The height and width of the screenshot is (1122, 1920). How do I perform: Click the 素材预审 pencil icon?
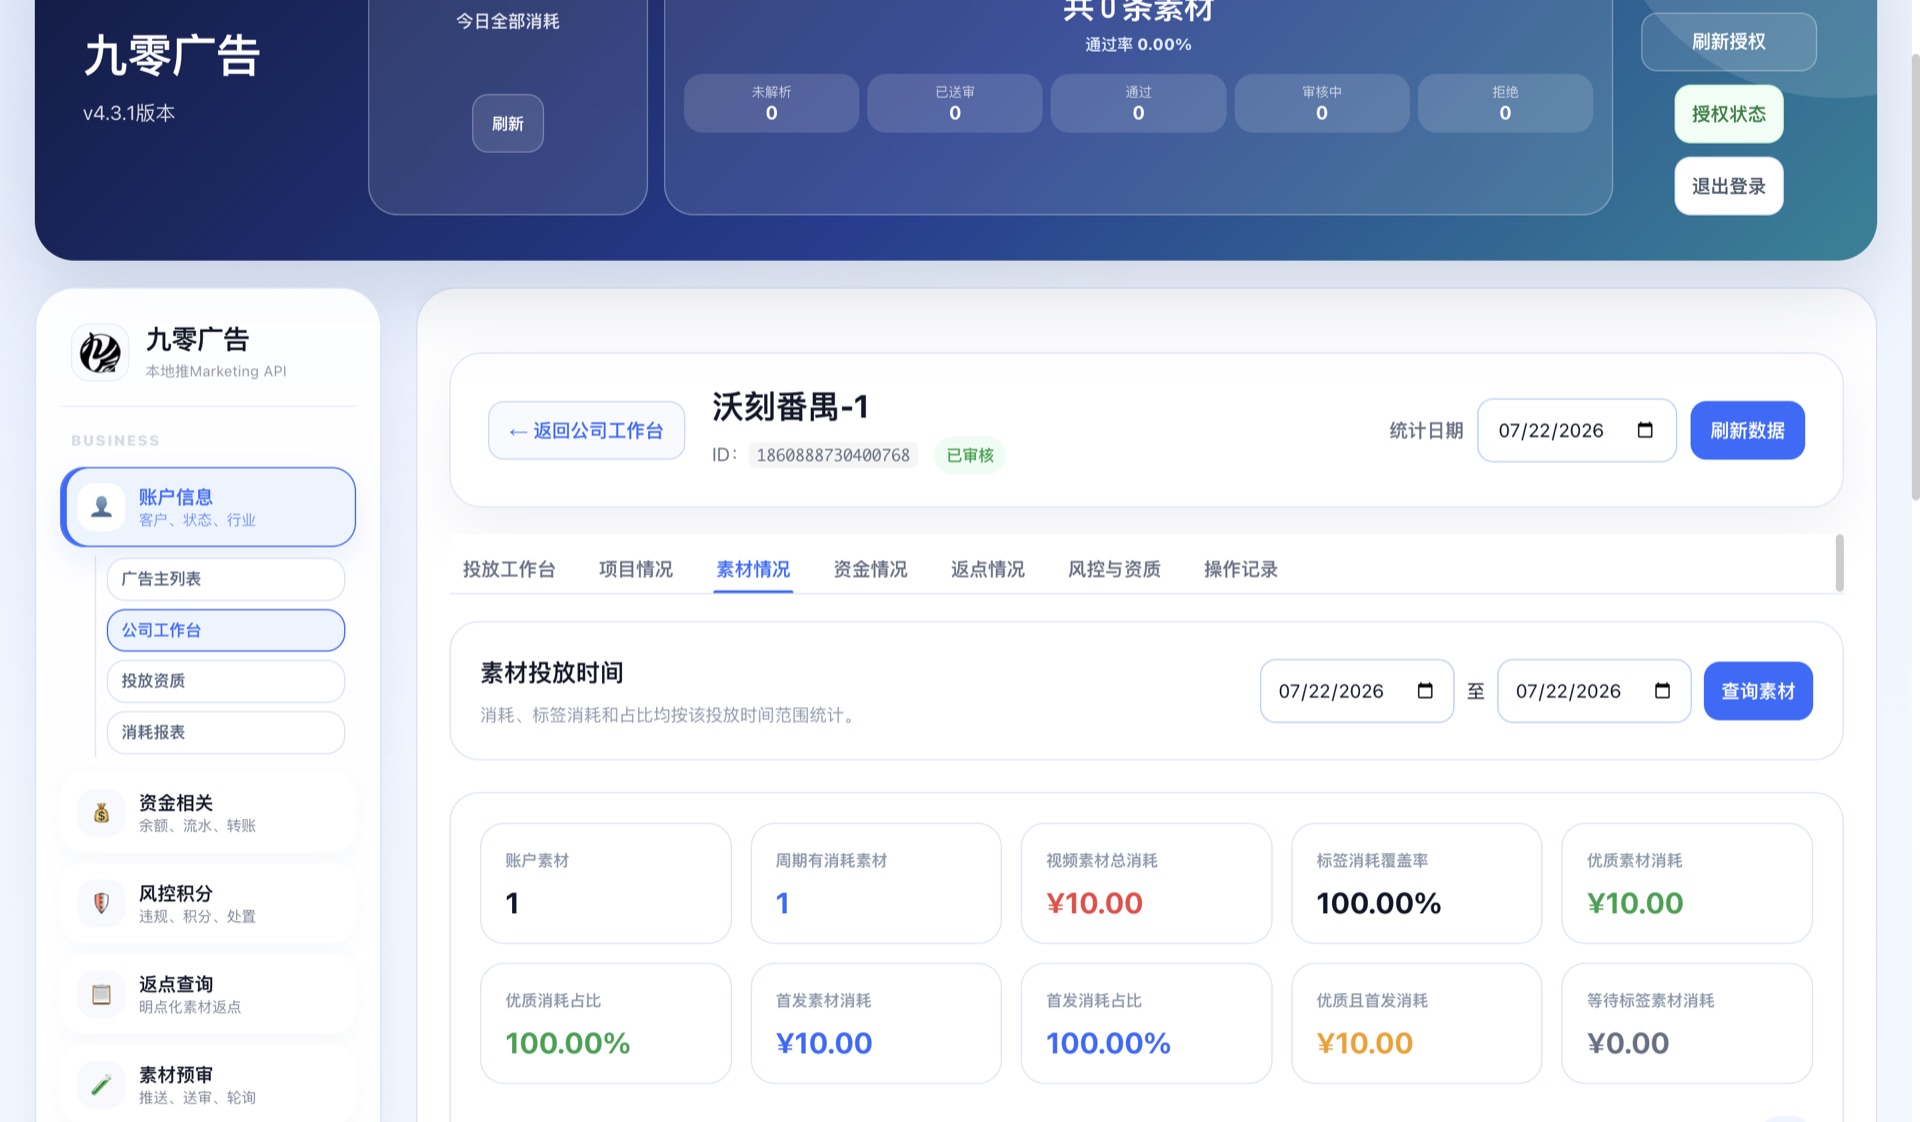(x=101, y=1085)
